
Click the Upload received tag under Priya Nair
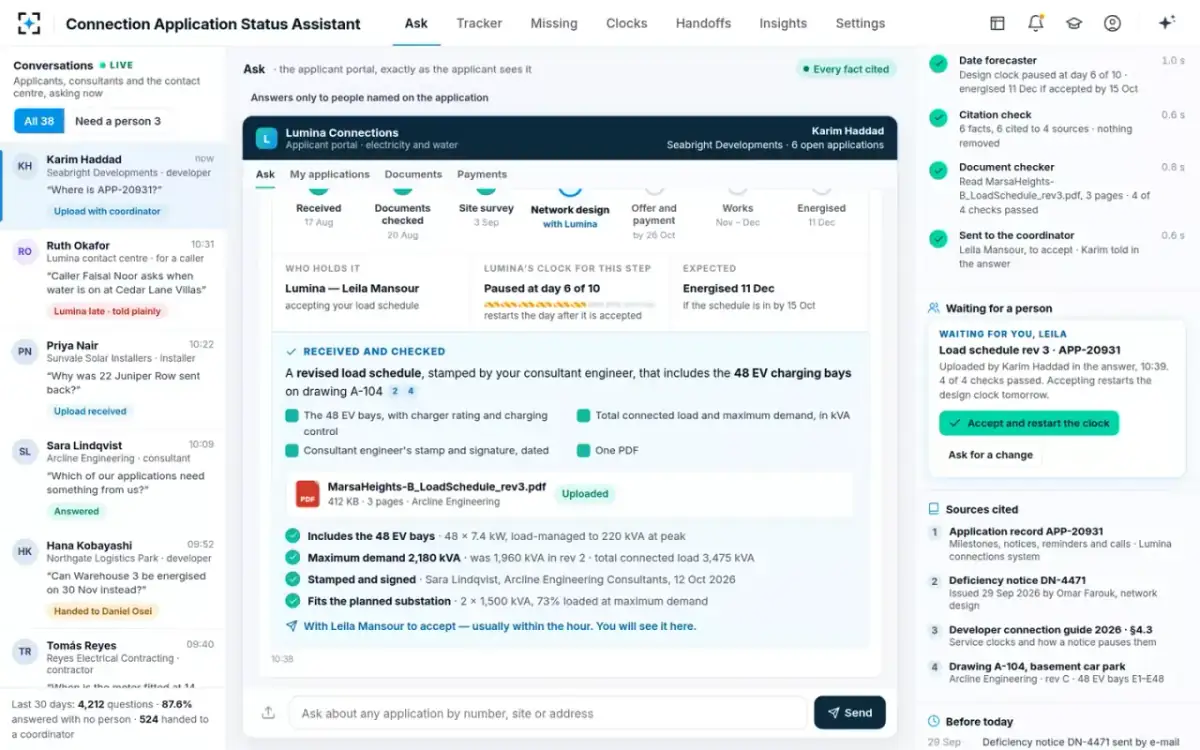pyautogui.click(x=90, y=411)
